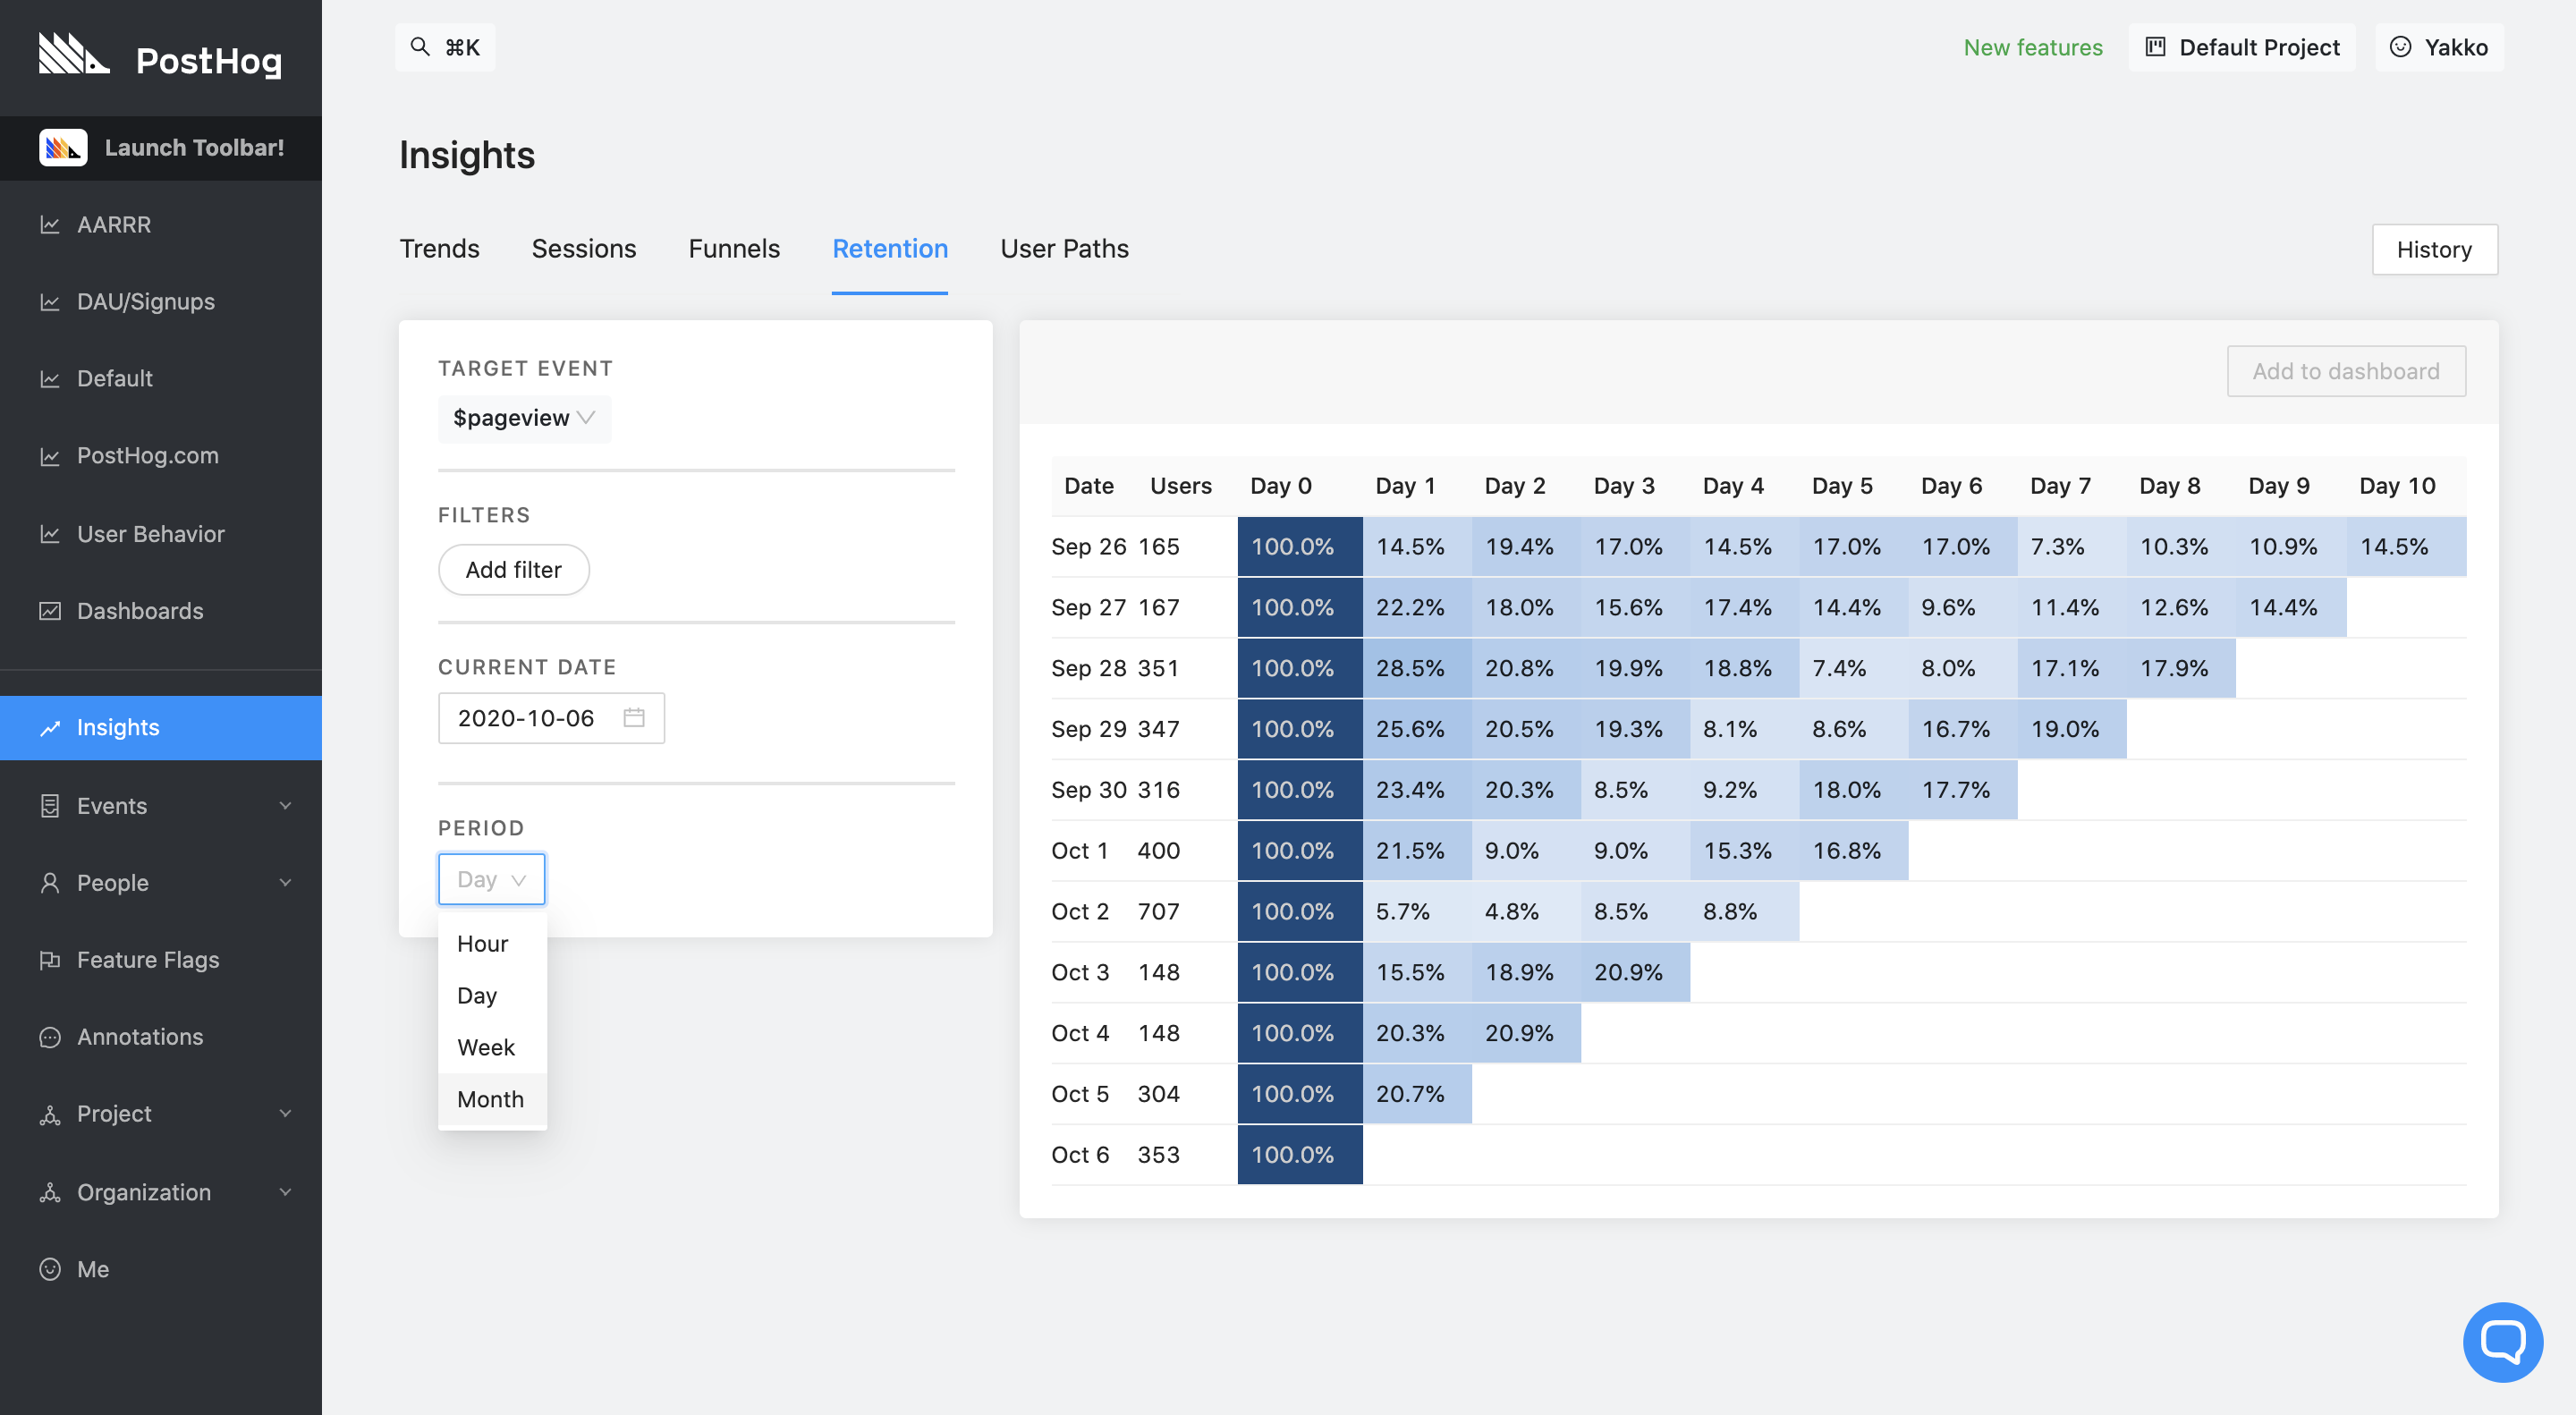
Task: Select the DAU/Signups insight in the sidebar
Action: (145, 301)
